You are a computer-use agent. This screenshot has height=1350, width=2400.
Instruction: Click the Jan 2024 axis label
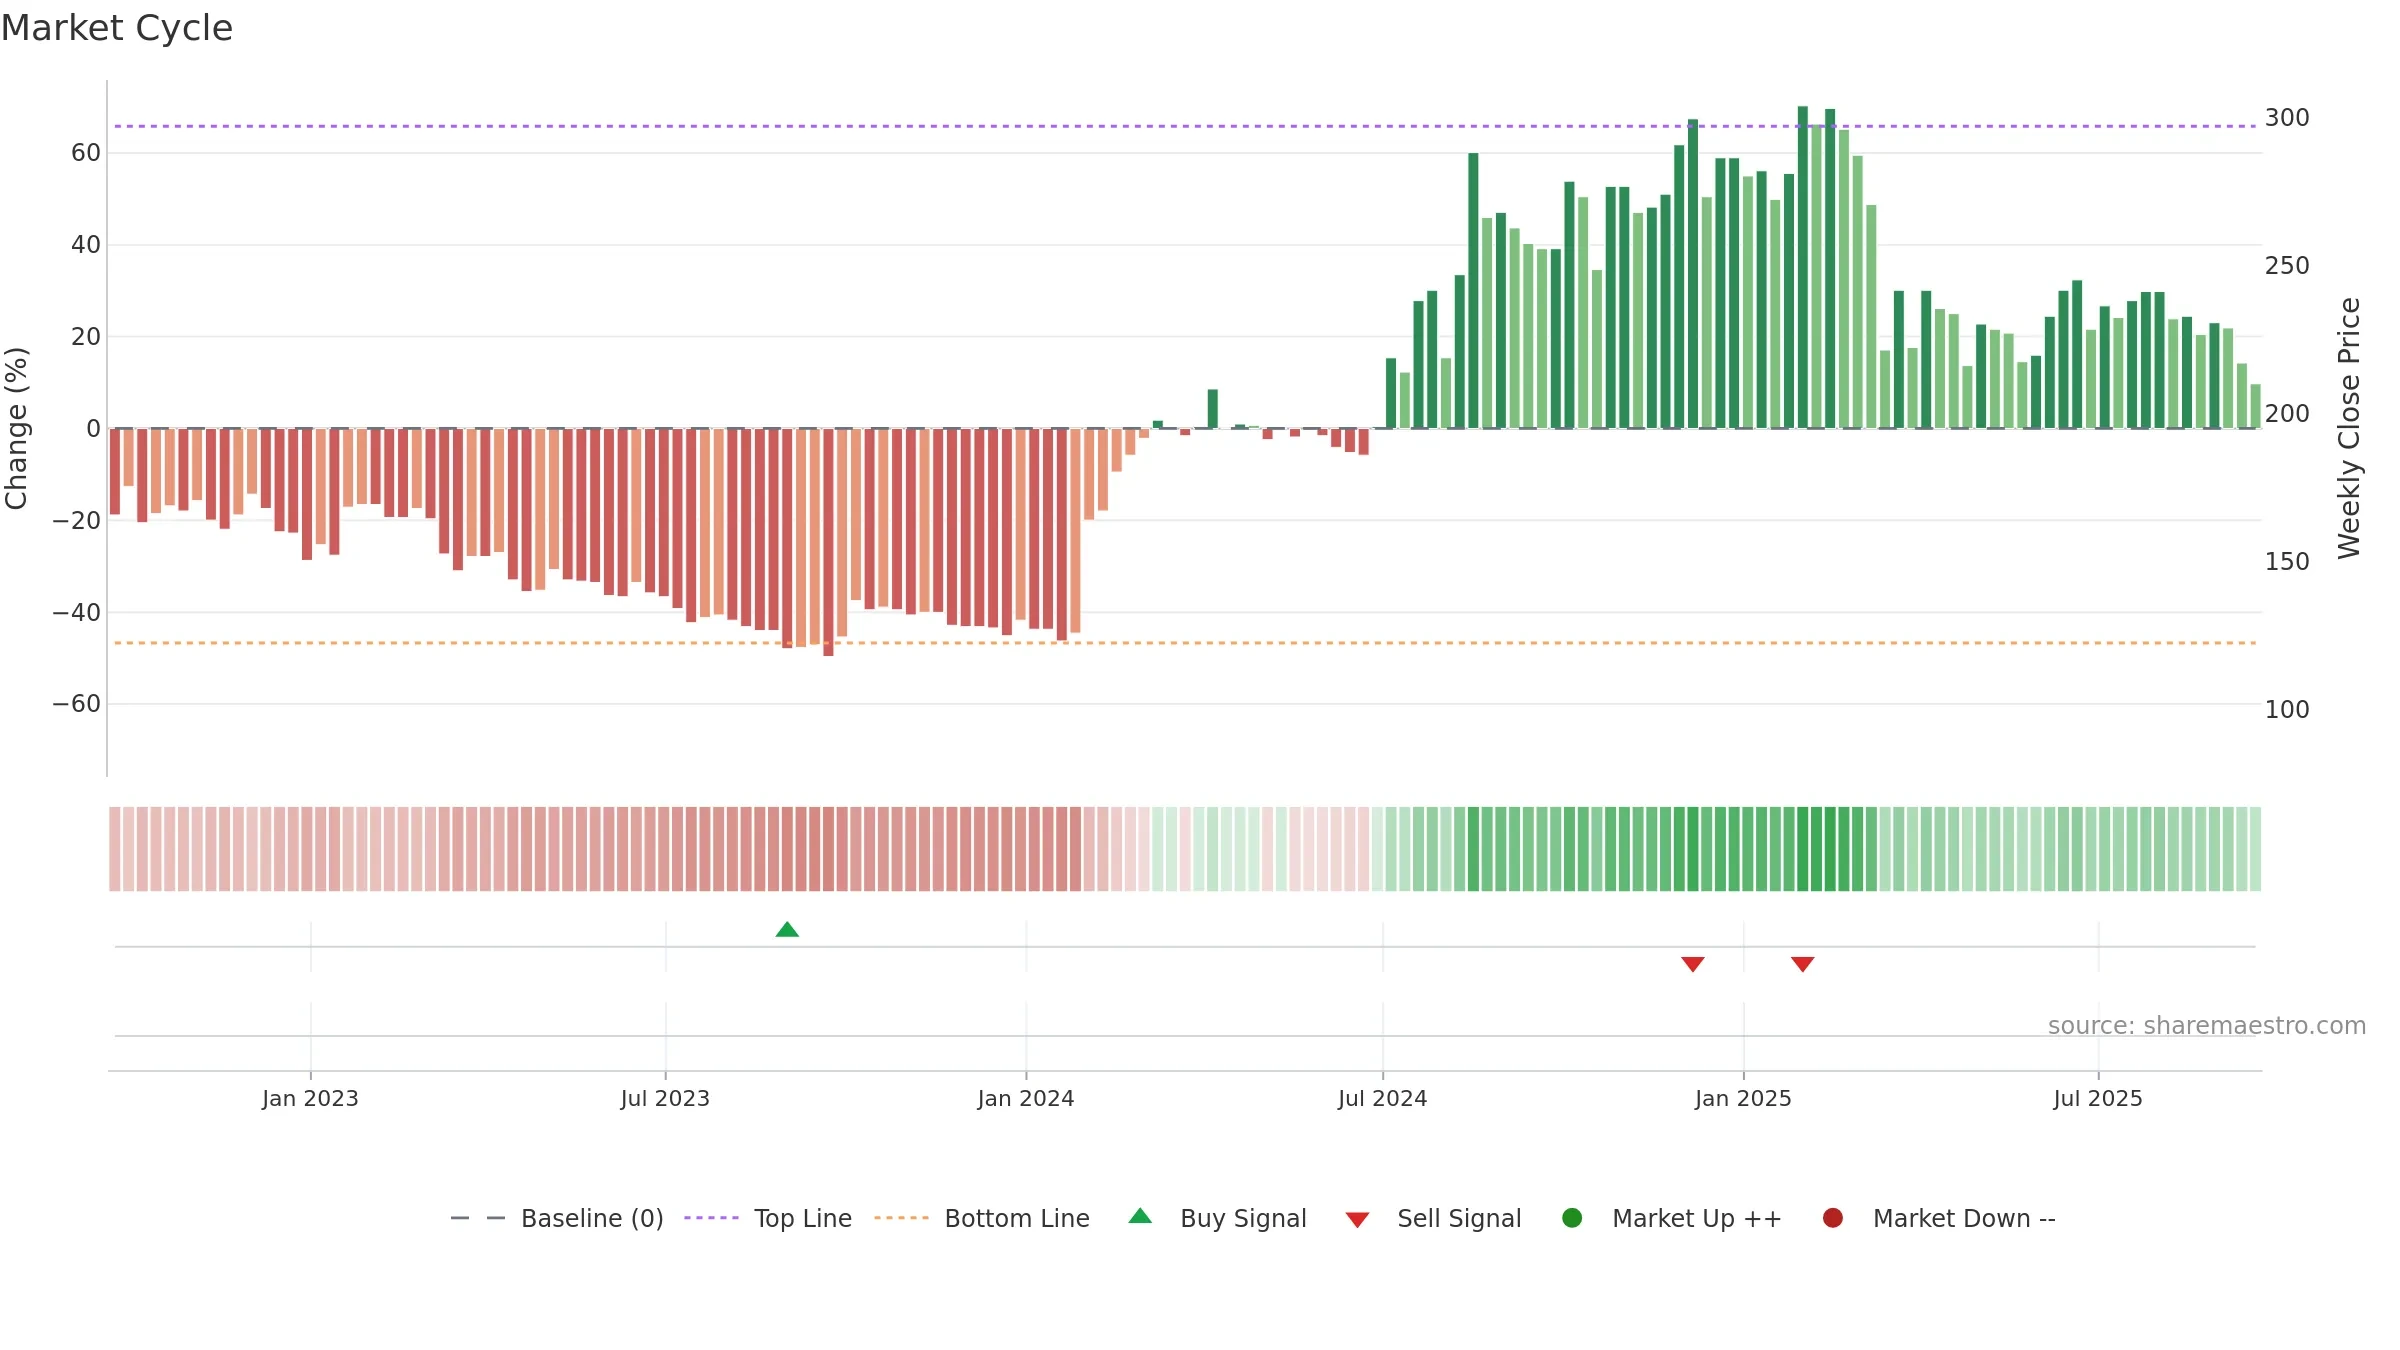point(1026,1098)
